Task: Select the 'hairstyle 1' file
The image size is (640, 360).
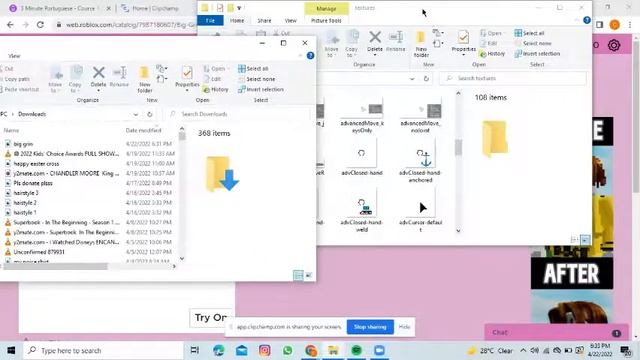Action: 24,213
